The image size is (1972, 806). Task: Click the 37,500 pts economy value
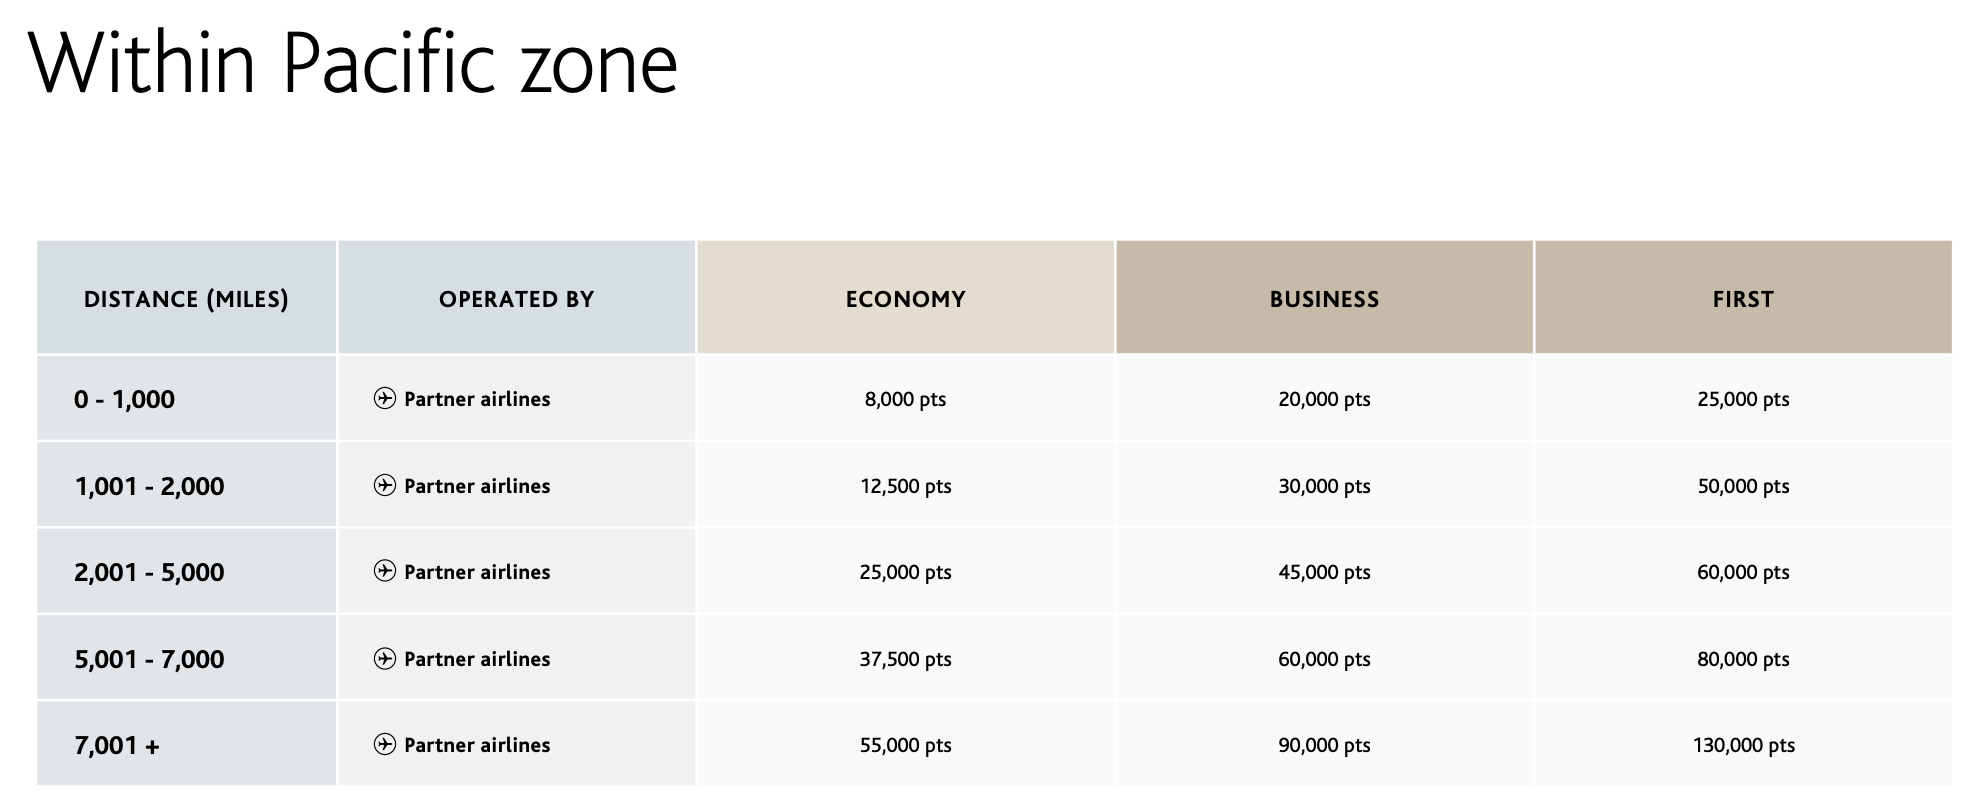click(x=905, y=659)
